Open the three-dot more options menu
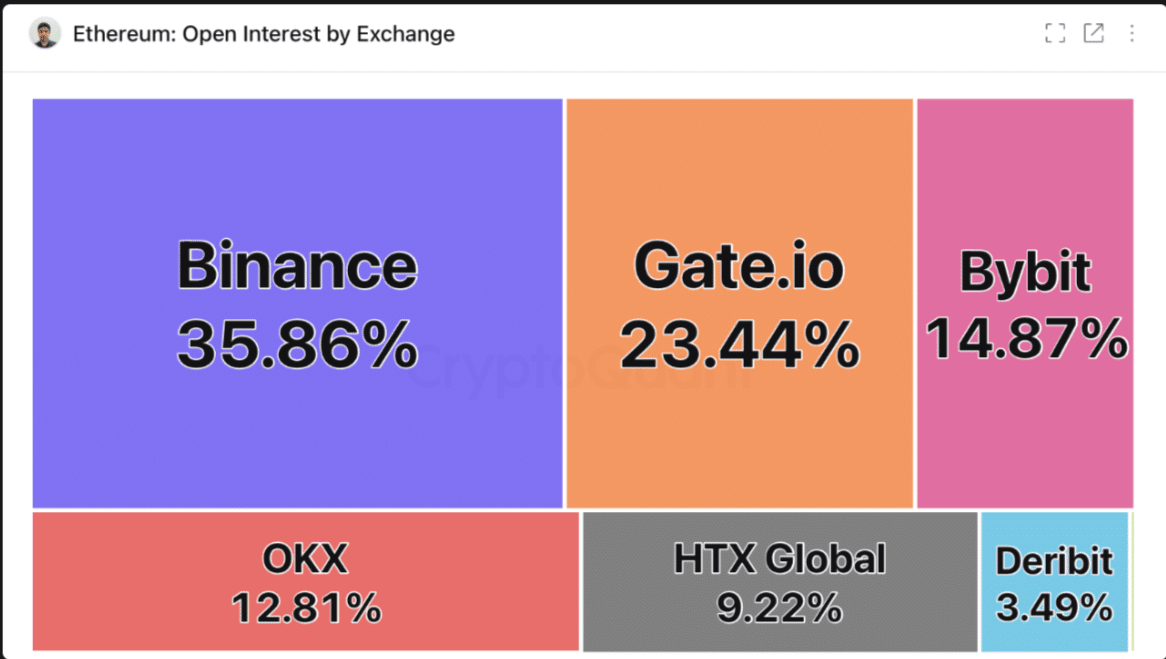Viewport: 1166px width, 659px height. pos(1132,34)
